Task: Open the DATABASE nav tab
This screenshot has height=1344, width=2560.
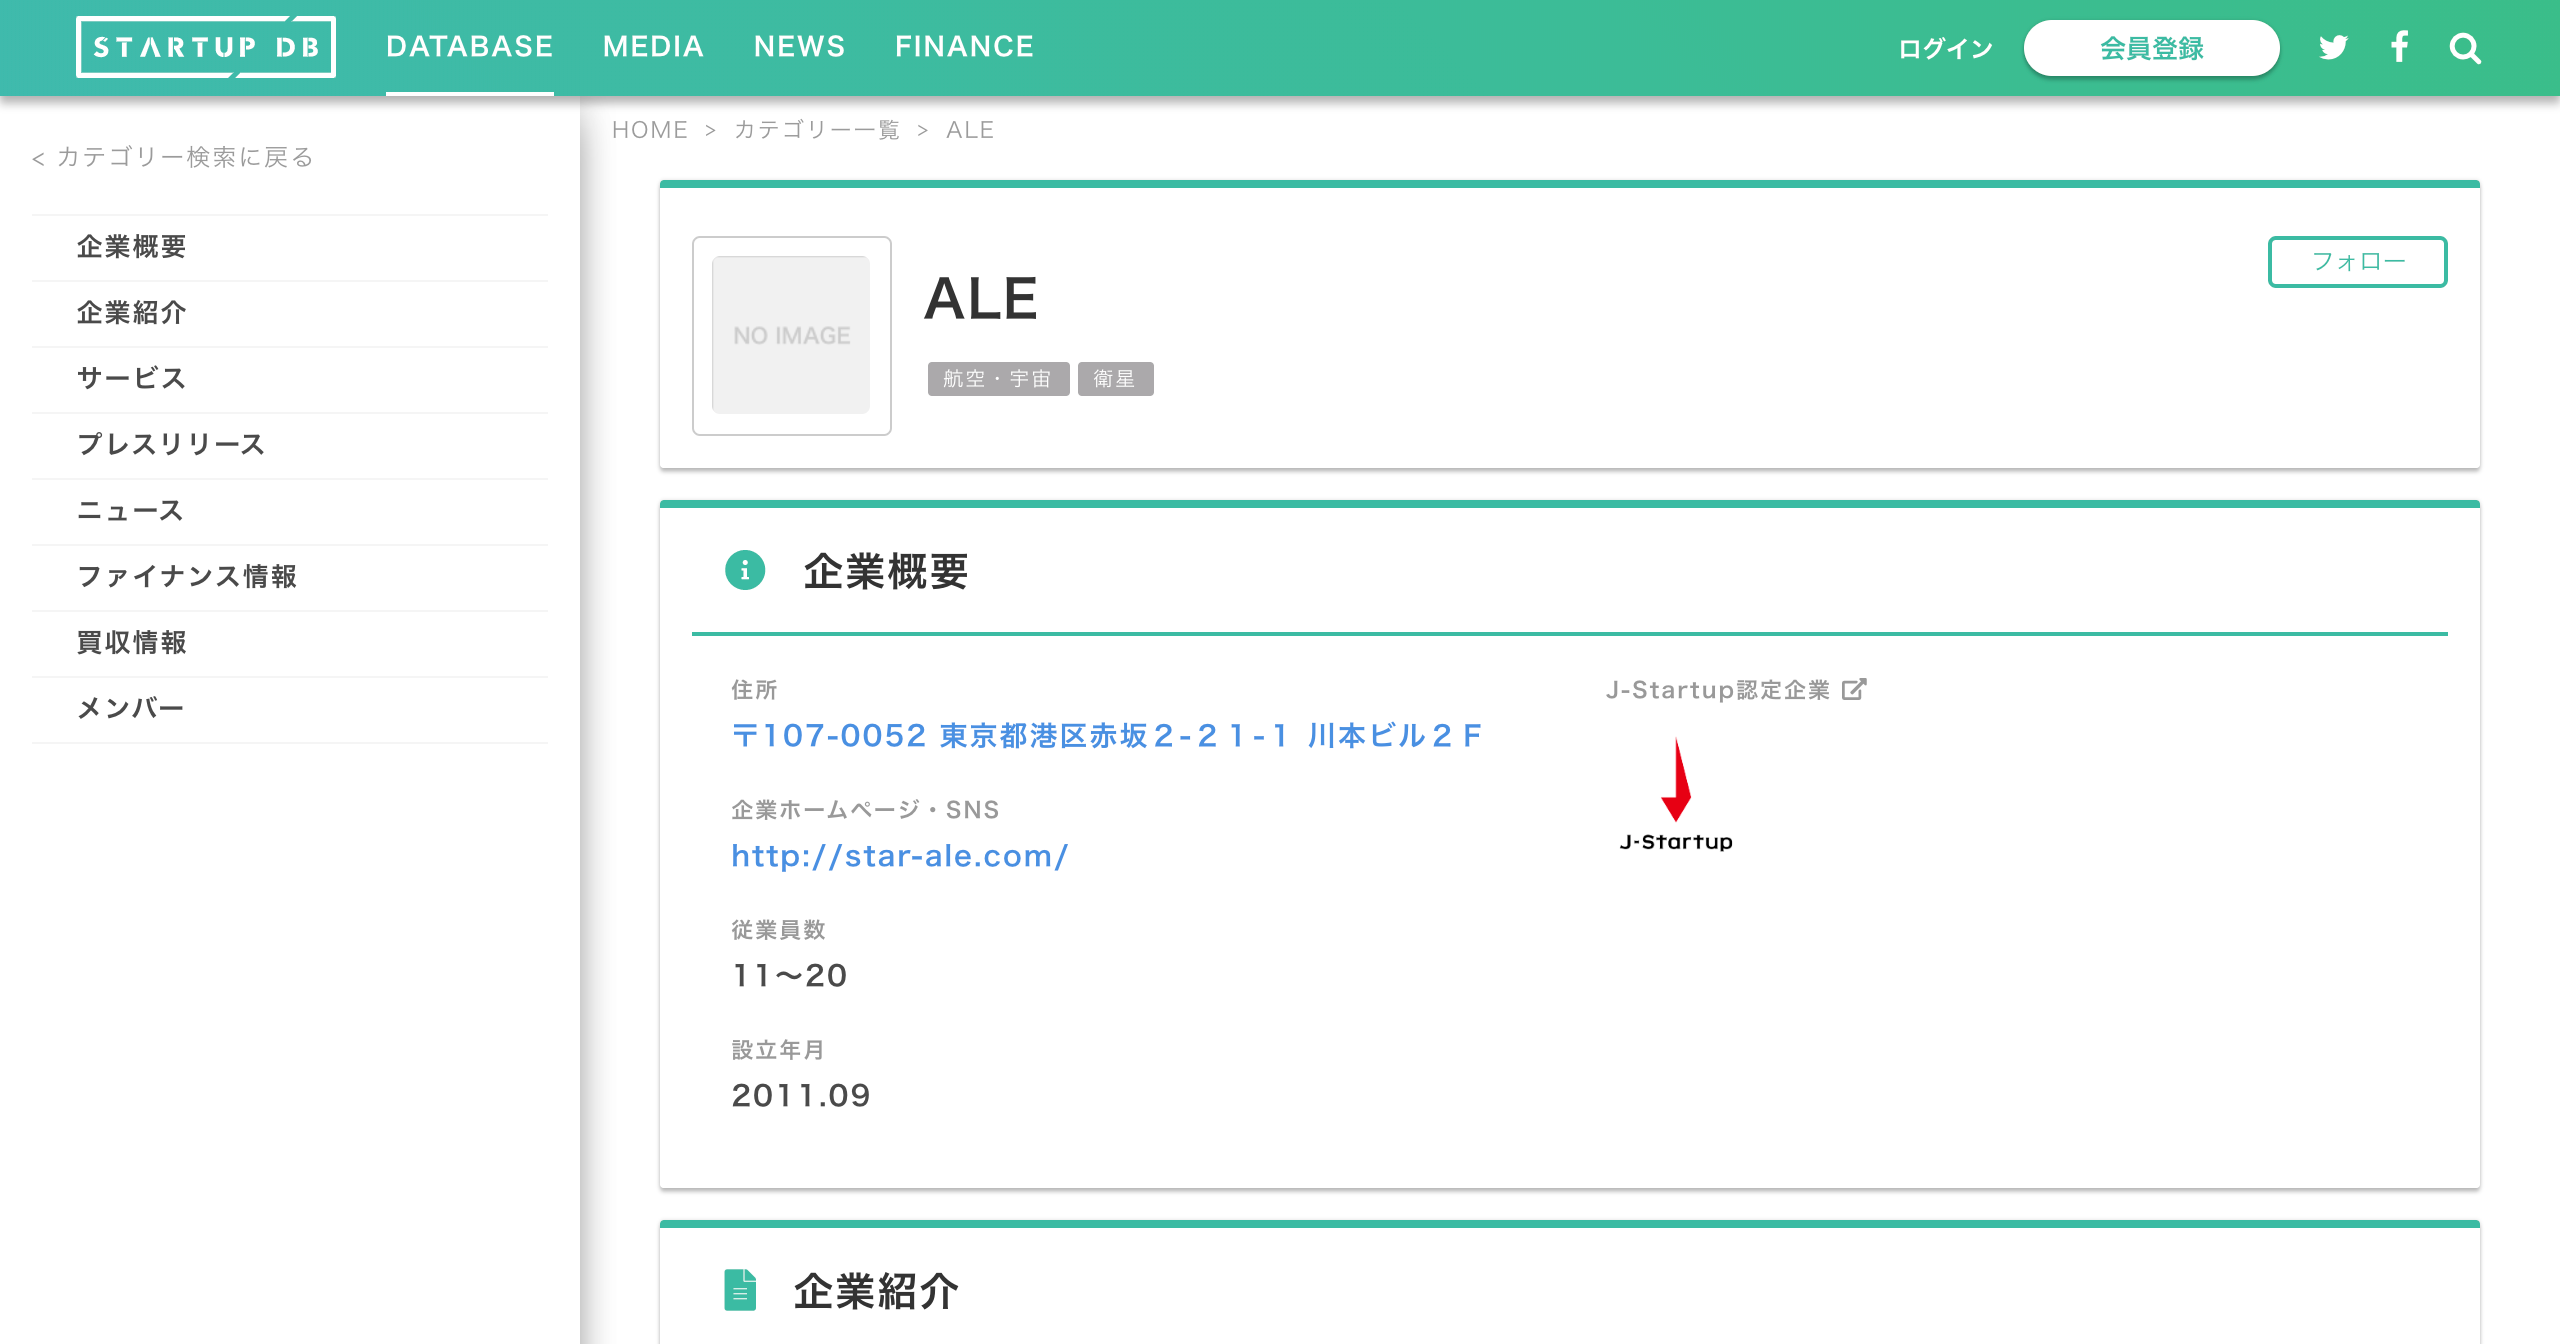Action: coord(469,47)
